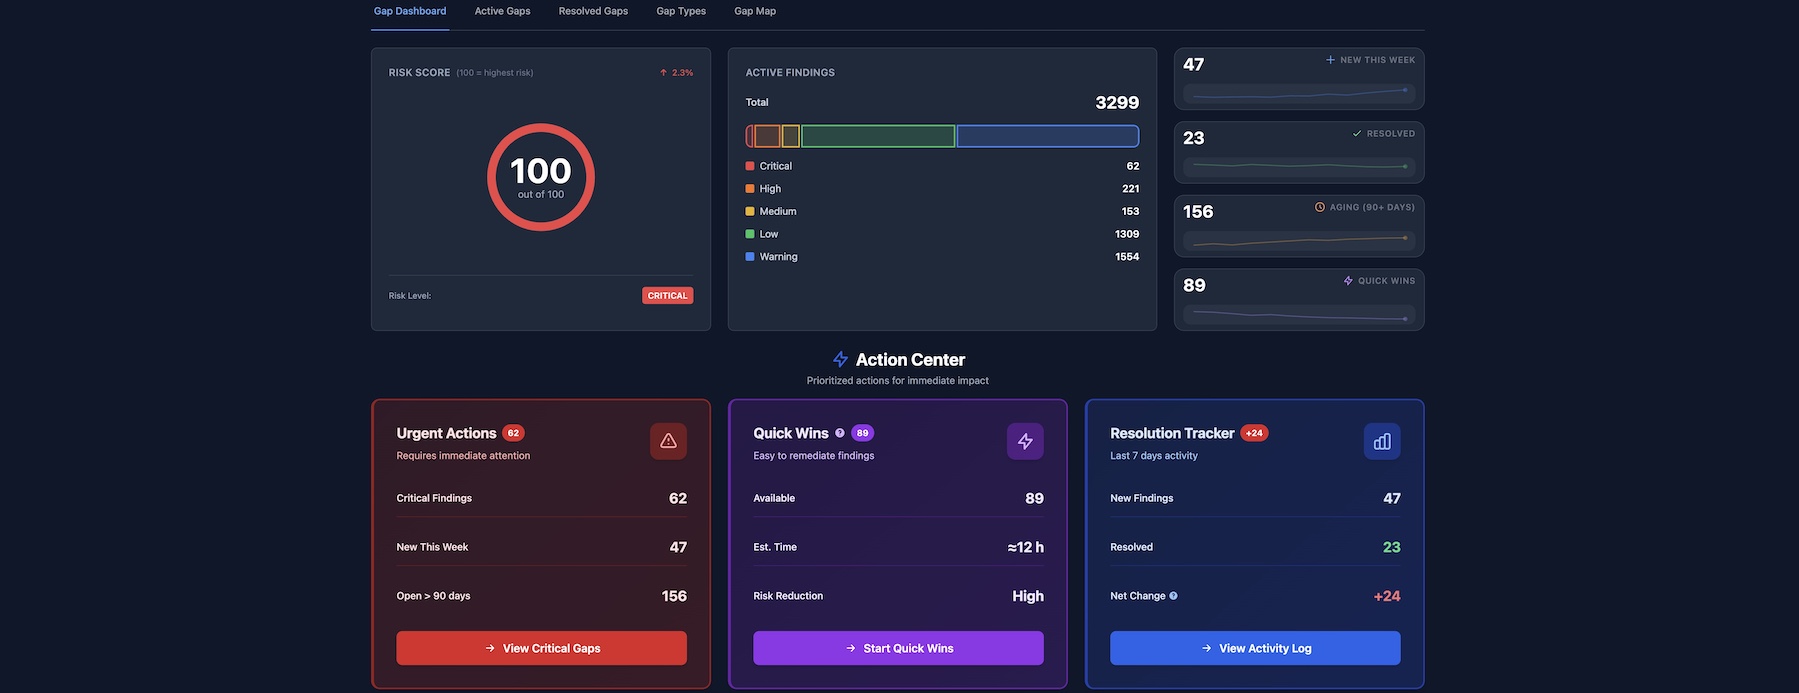Click the Critical Findings row in Urgent Actions
The image size is (1799, 693).
coord(541,498)
